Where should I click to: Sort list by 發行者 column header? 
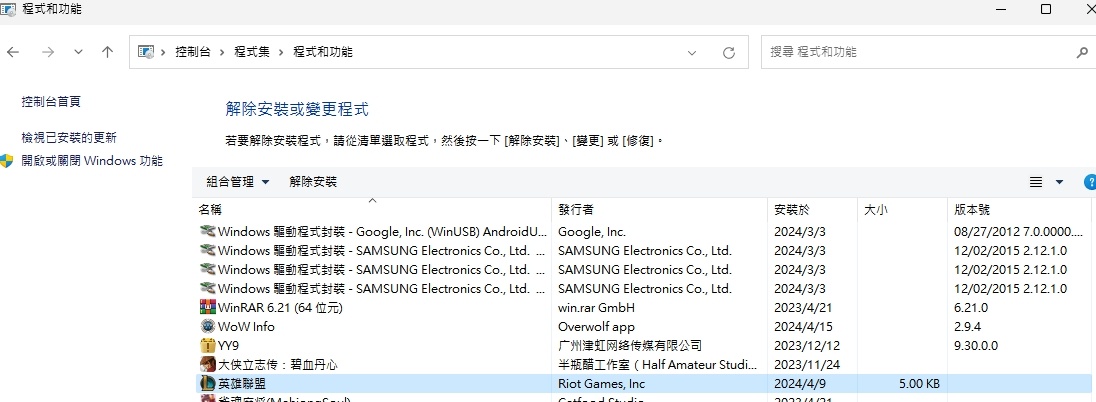[576, 210]
